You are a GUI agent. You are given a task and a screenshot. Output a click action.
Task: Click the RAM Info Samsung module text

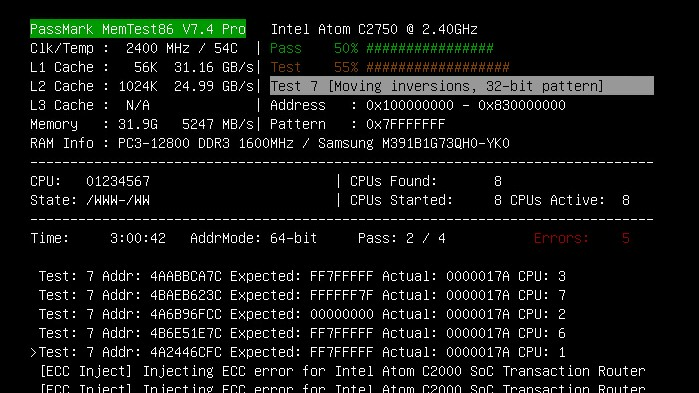point(414,143)
